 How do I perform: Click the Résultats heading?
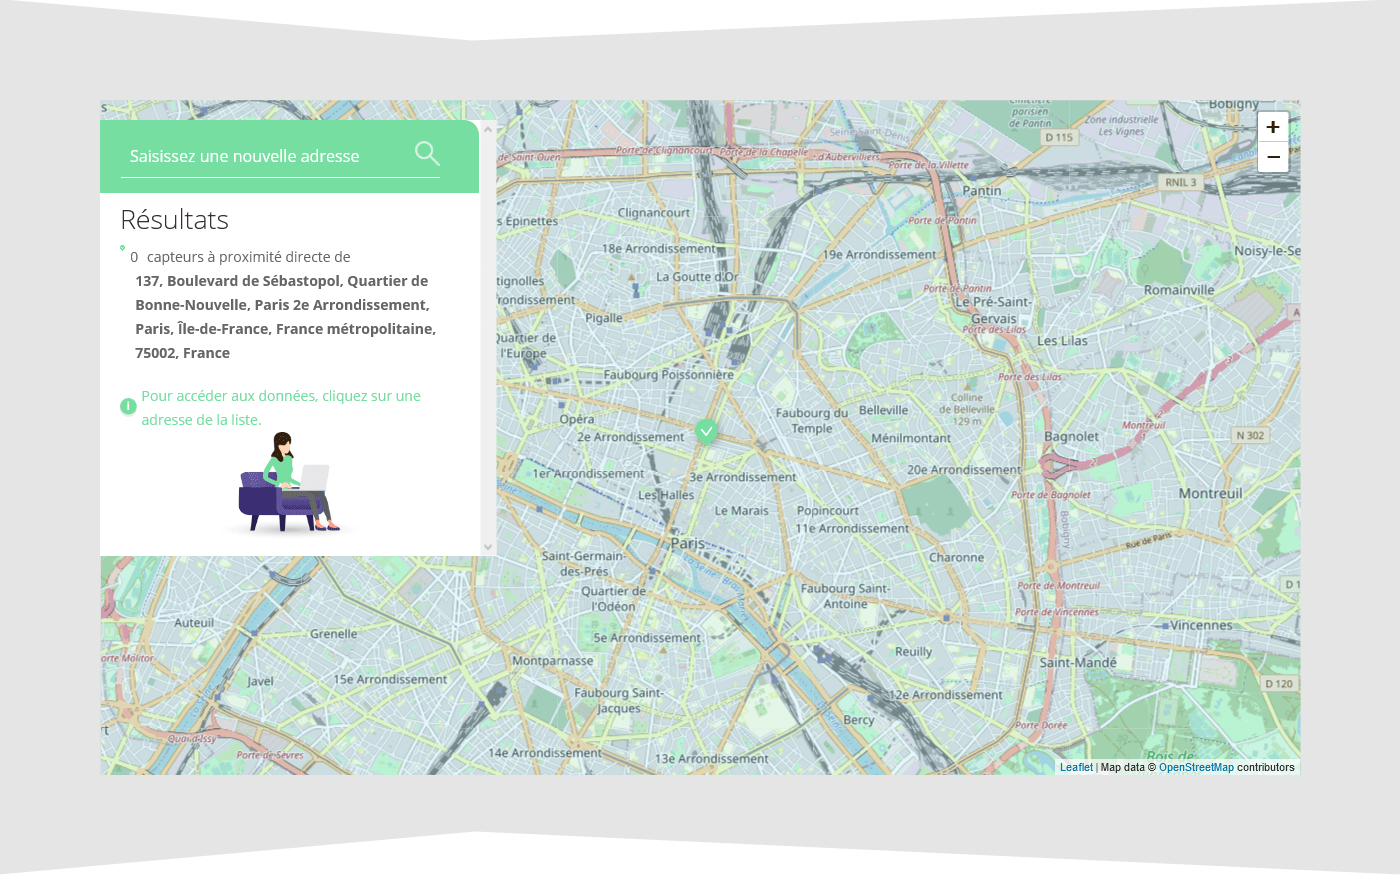pos(175,220)
